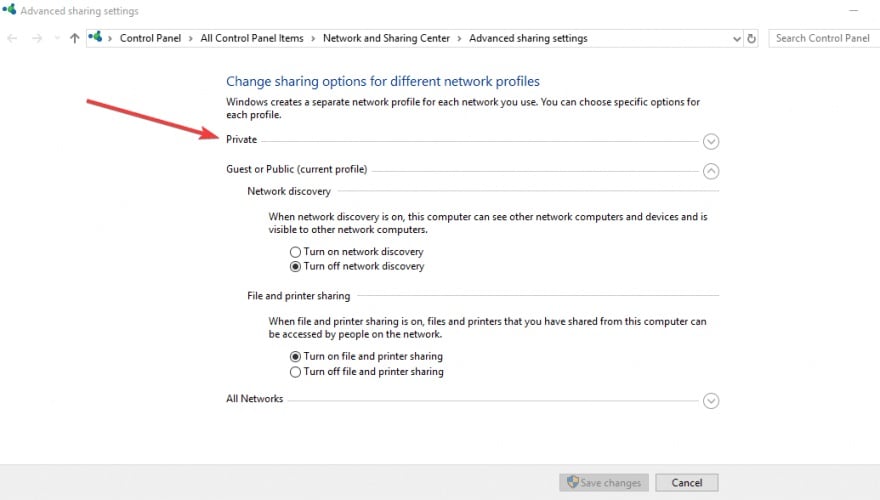Click the Advanced sharing settings title bar icon

[9, 10]
